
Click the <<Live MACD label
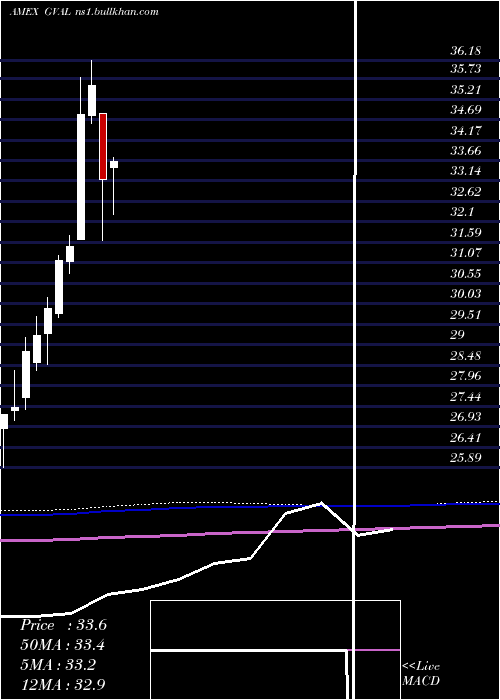(421, 674)
